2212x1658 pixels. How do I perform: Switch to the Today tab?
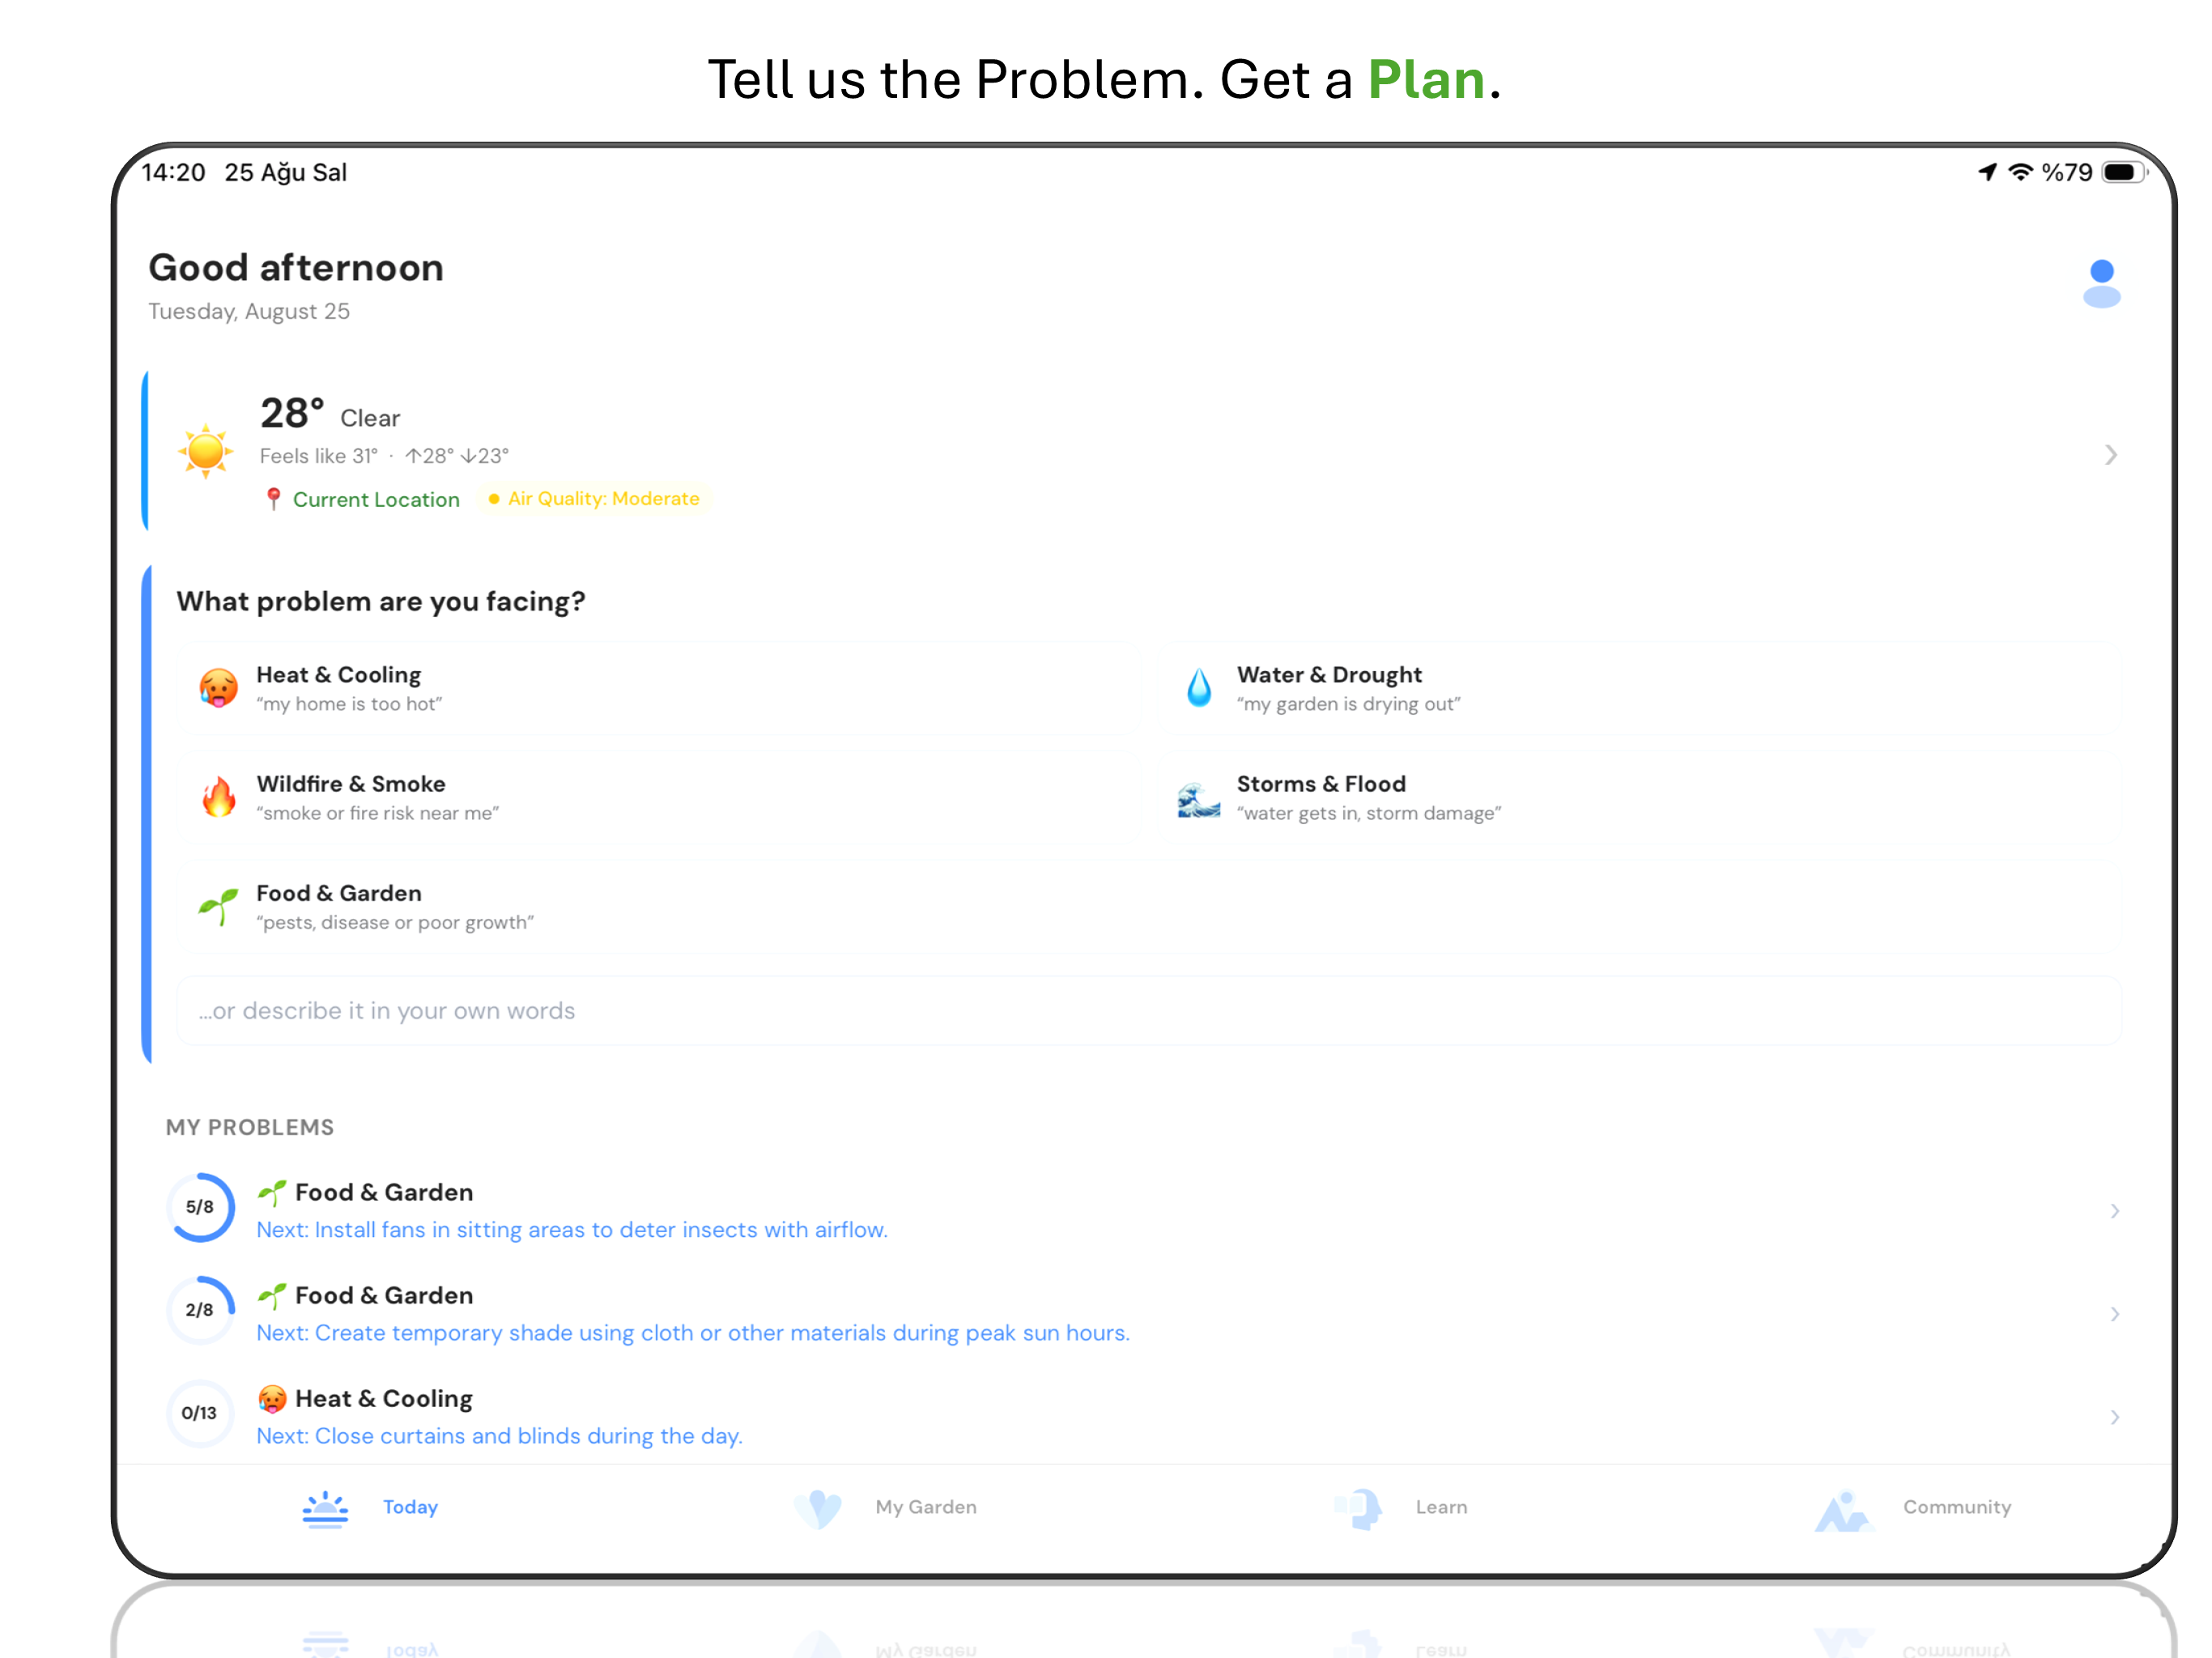[x=371, y=1508]
